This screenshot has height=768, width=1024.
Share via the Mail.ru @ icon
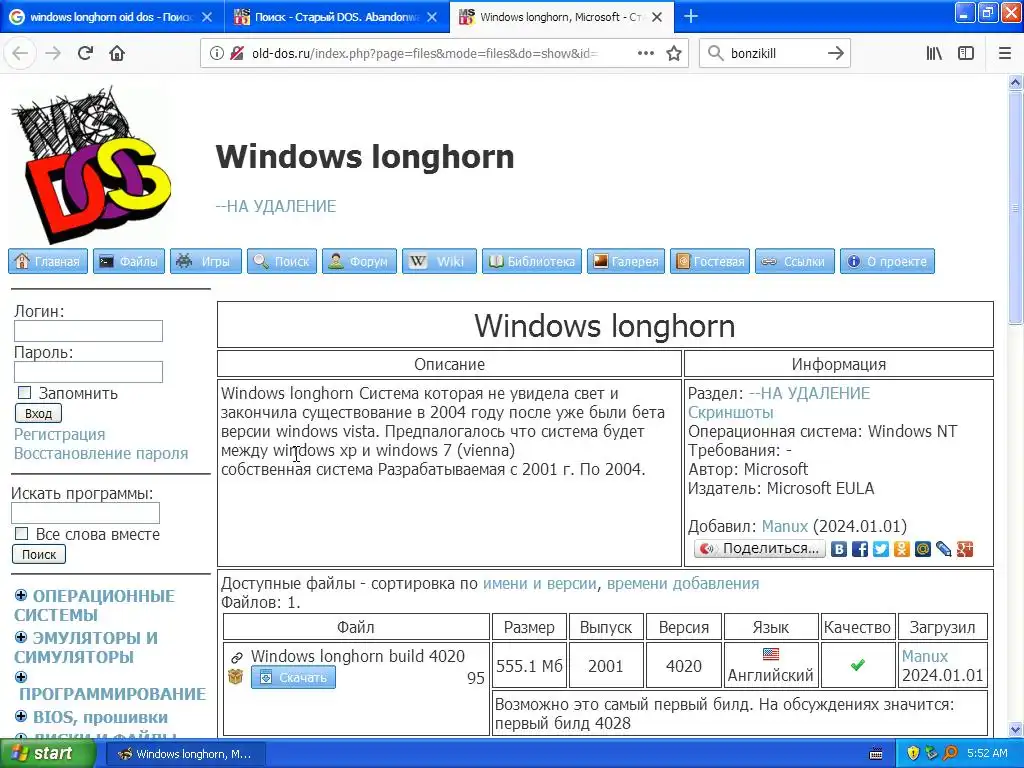[x=923, y=549]
